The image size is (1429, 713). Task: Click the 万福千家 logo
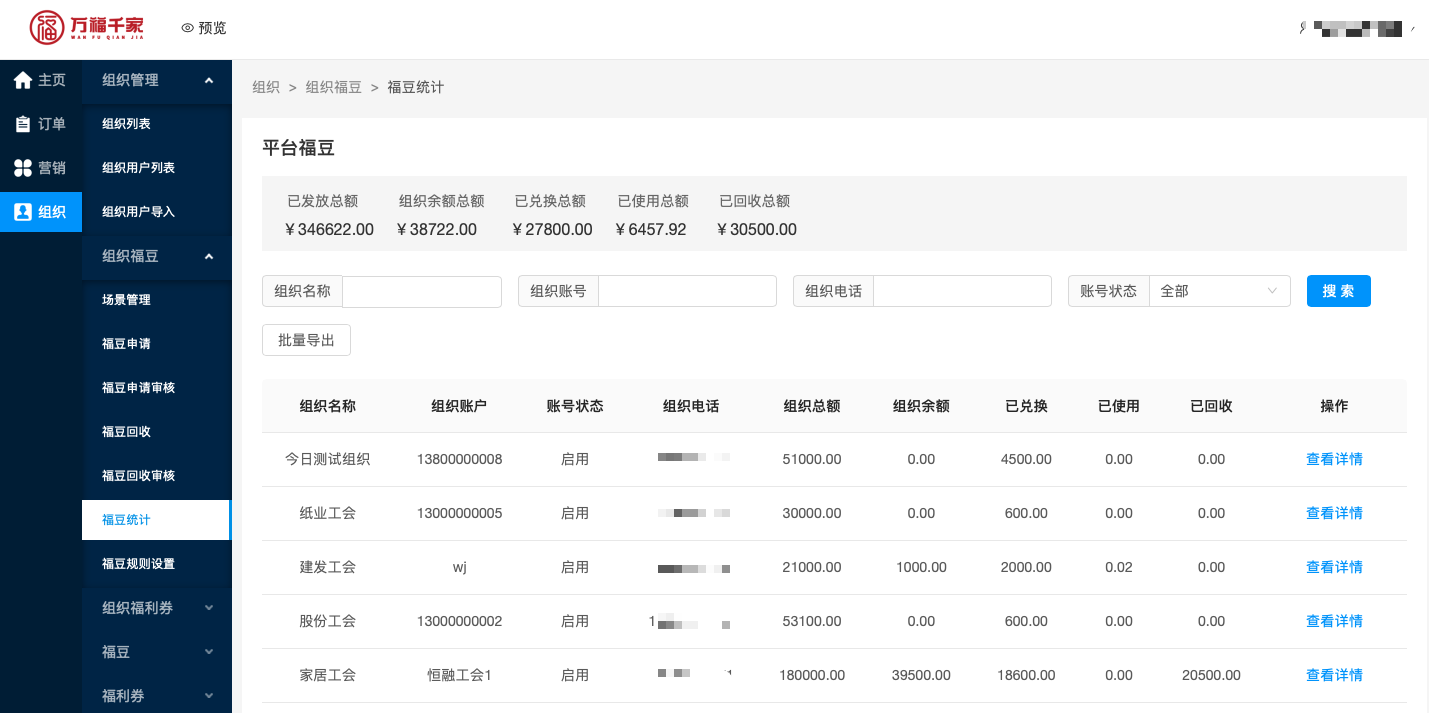(86, 28)
